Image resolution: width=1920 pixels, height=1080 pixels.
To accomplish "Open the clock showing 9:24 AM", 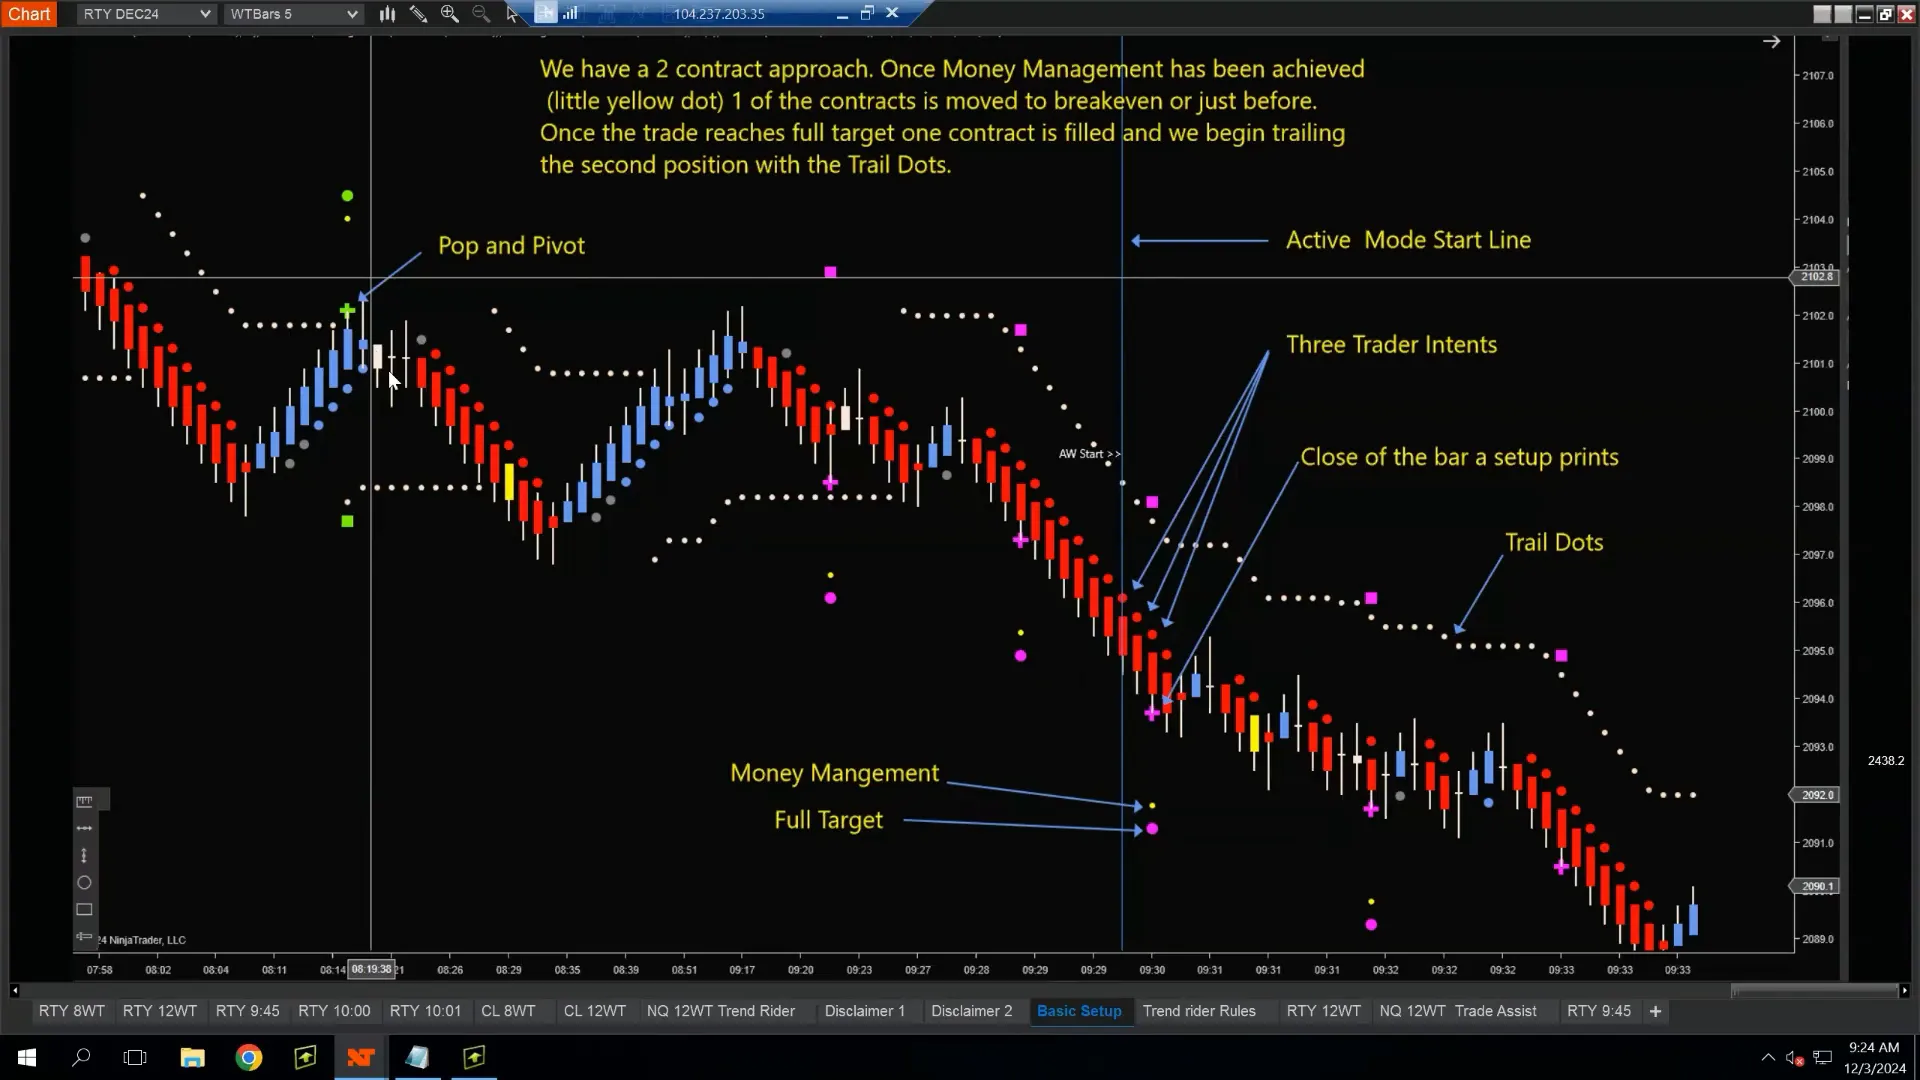I will (1874, 1057).
